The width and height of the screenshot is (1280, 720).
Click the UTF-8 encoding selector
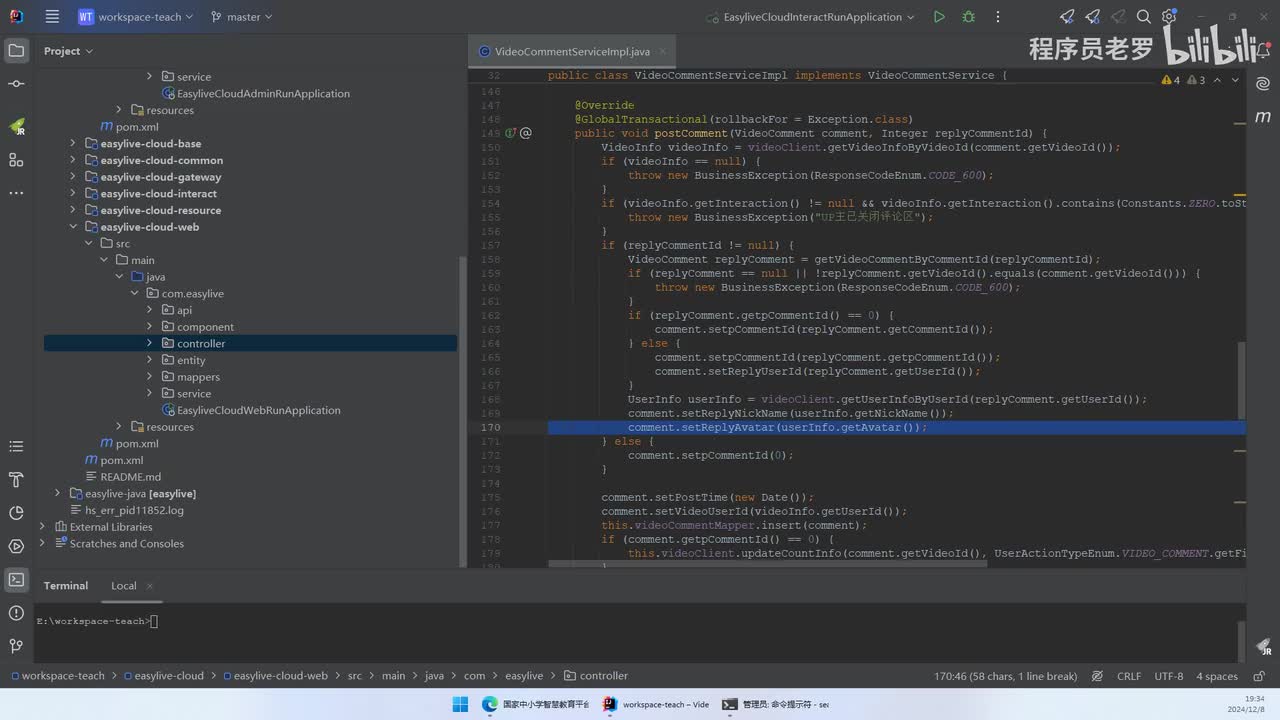click(1168, 676)
